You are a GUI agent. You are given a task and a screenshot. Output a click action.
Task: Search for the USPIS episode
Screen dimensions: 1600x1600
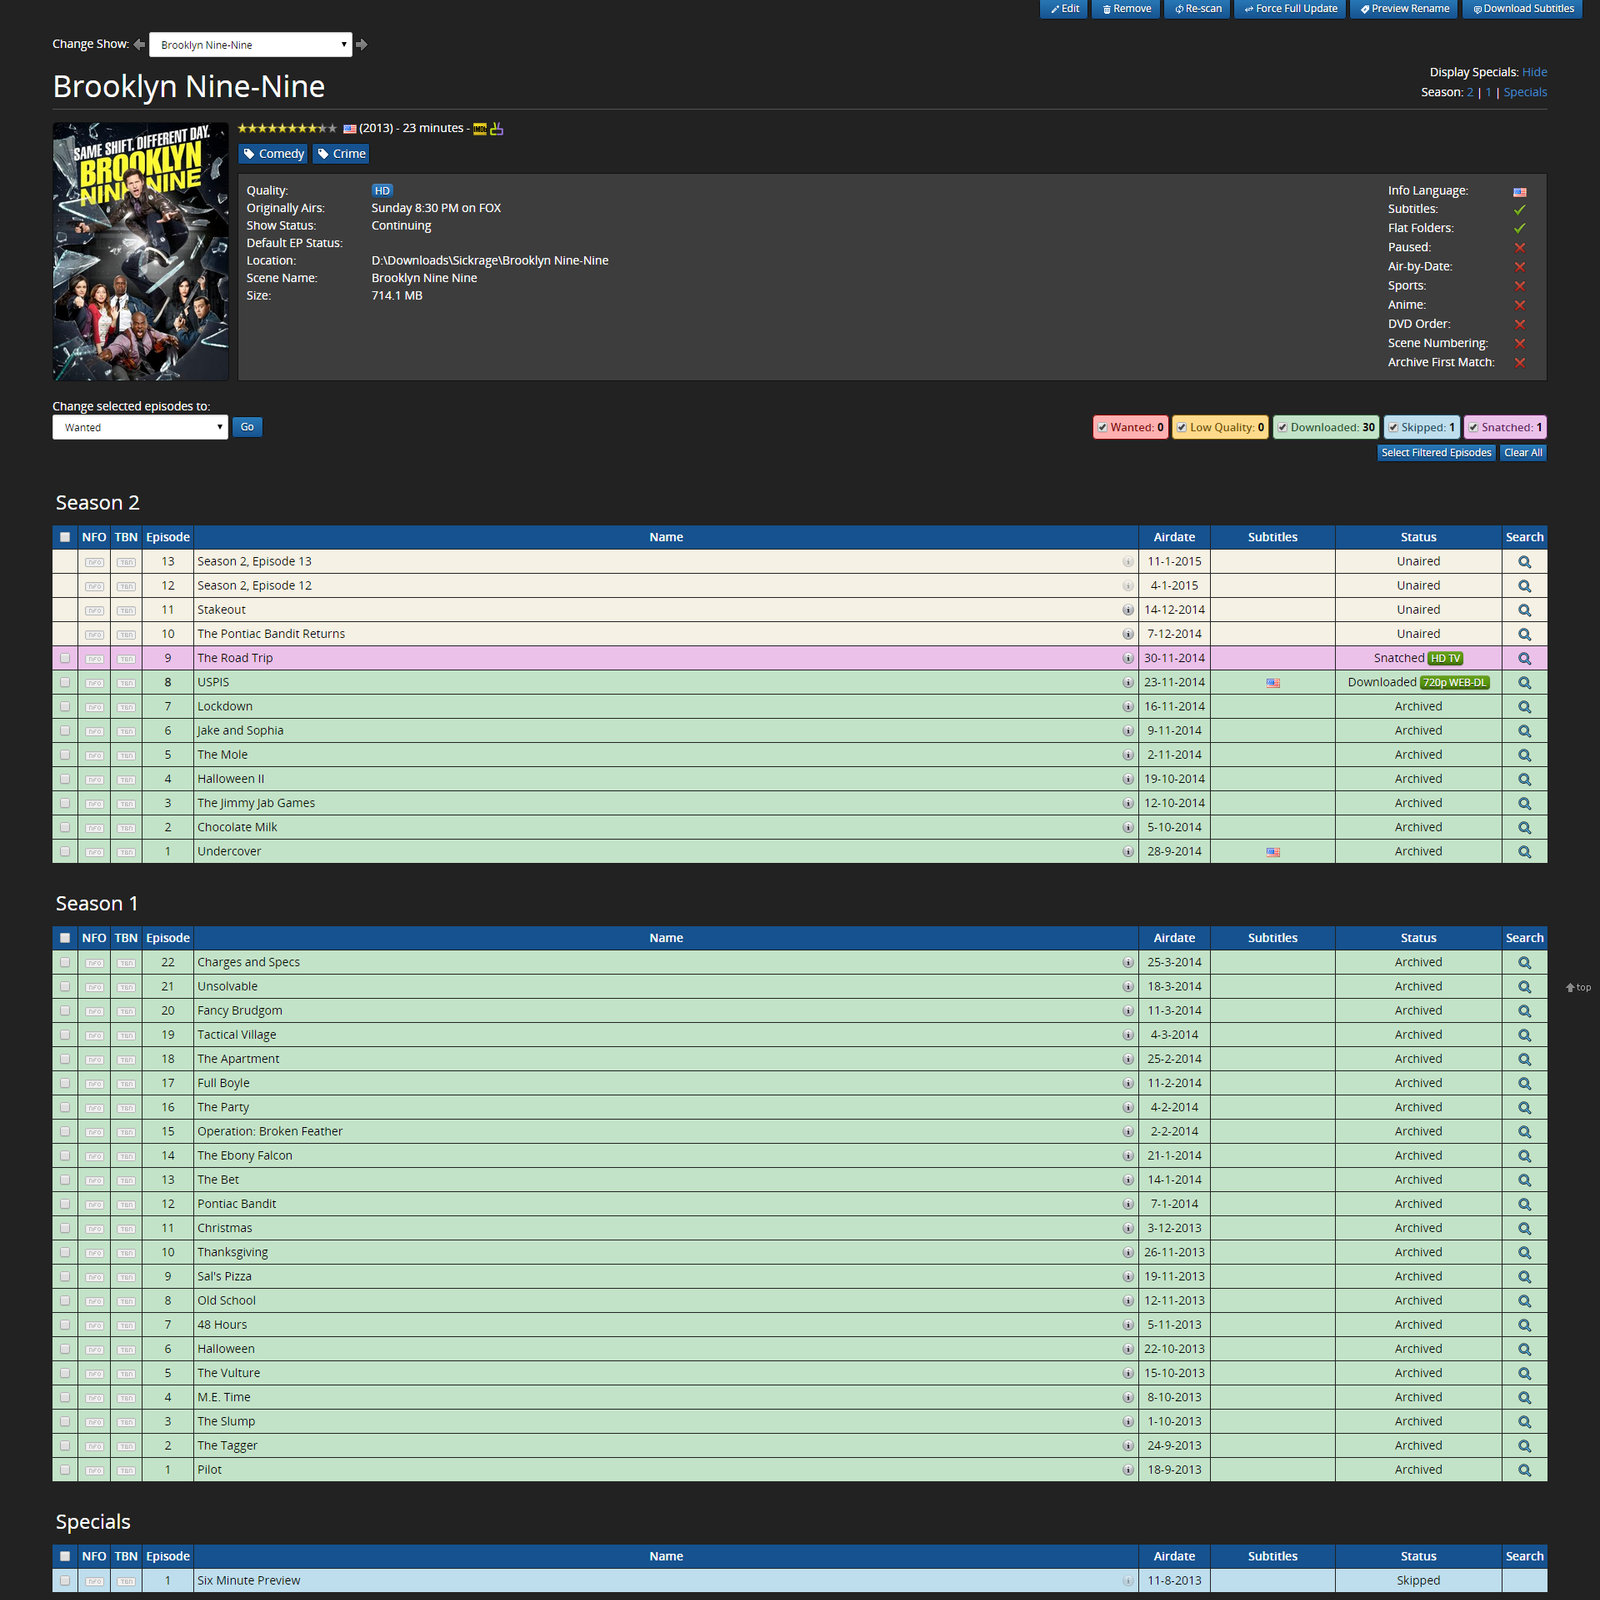pos(1524,683)
